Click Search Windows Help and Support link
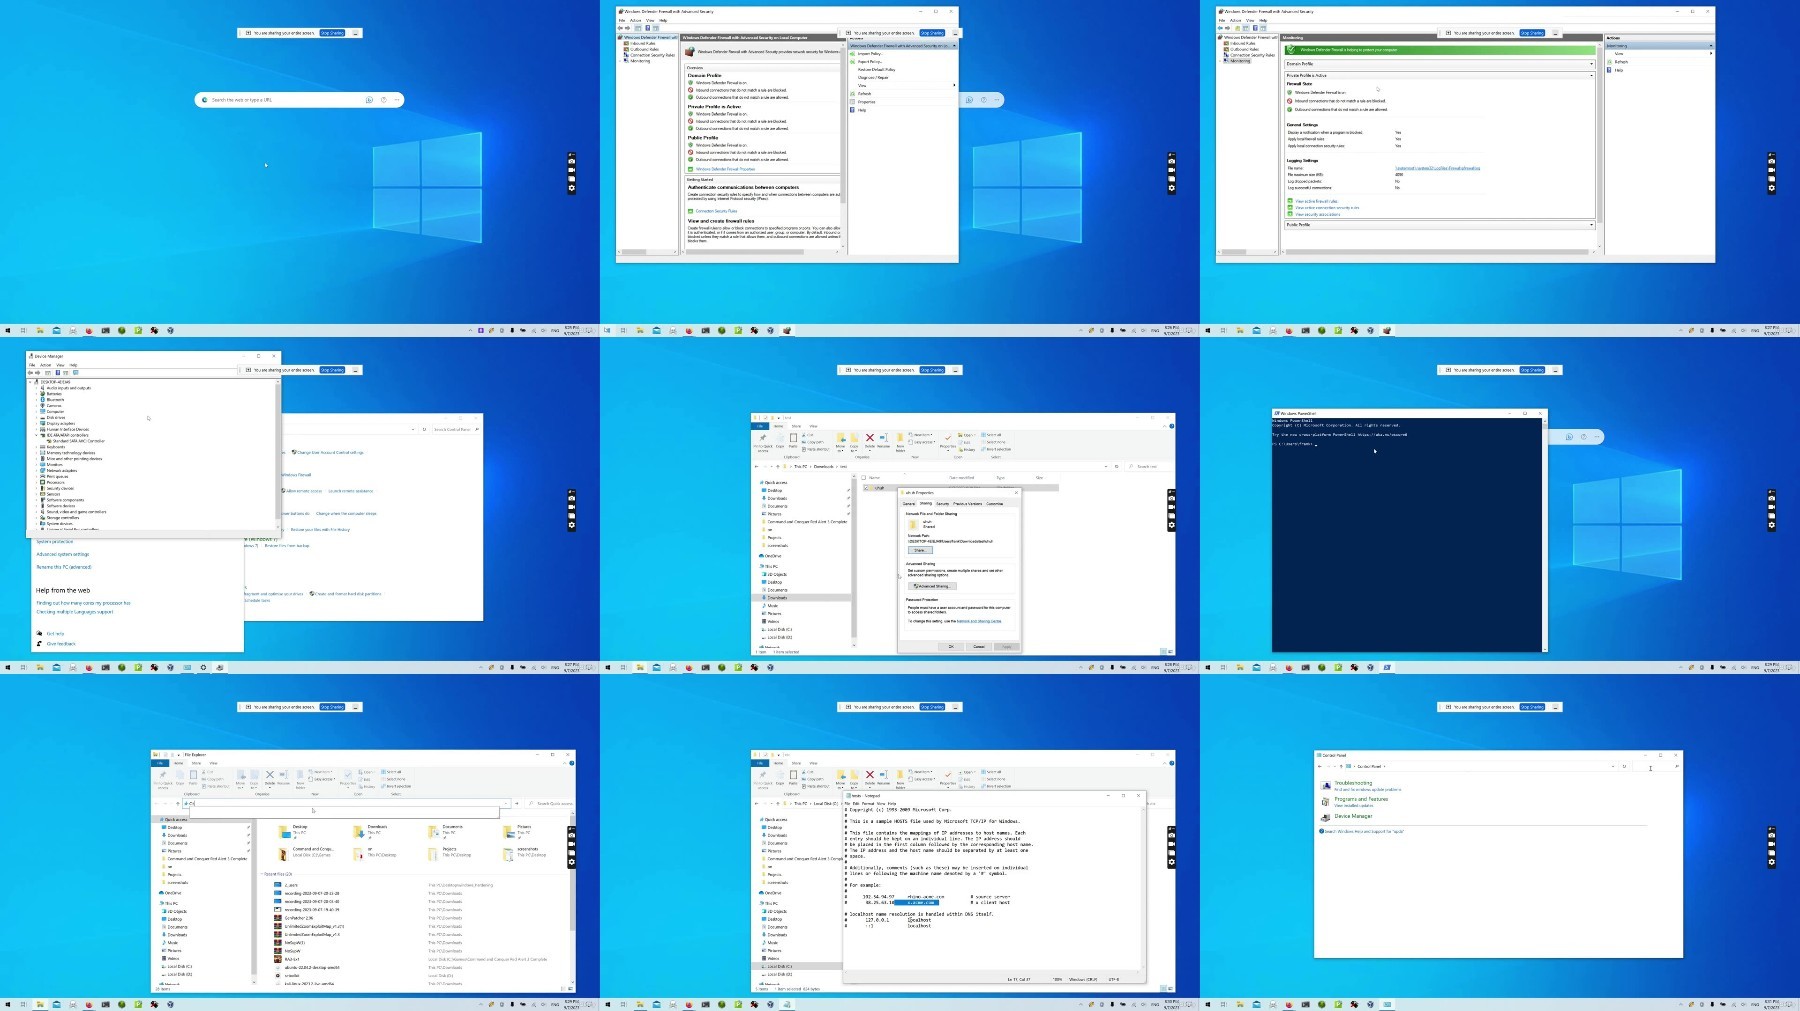Image resolution: width=1800 pixels, height=1011 pixels. coord(1364,831)
